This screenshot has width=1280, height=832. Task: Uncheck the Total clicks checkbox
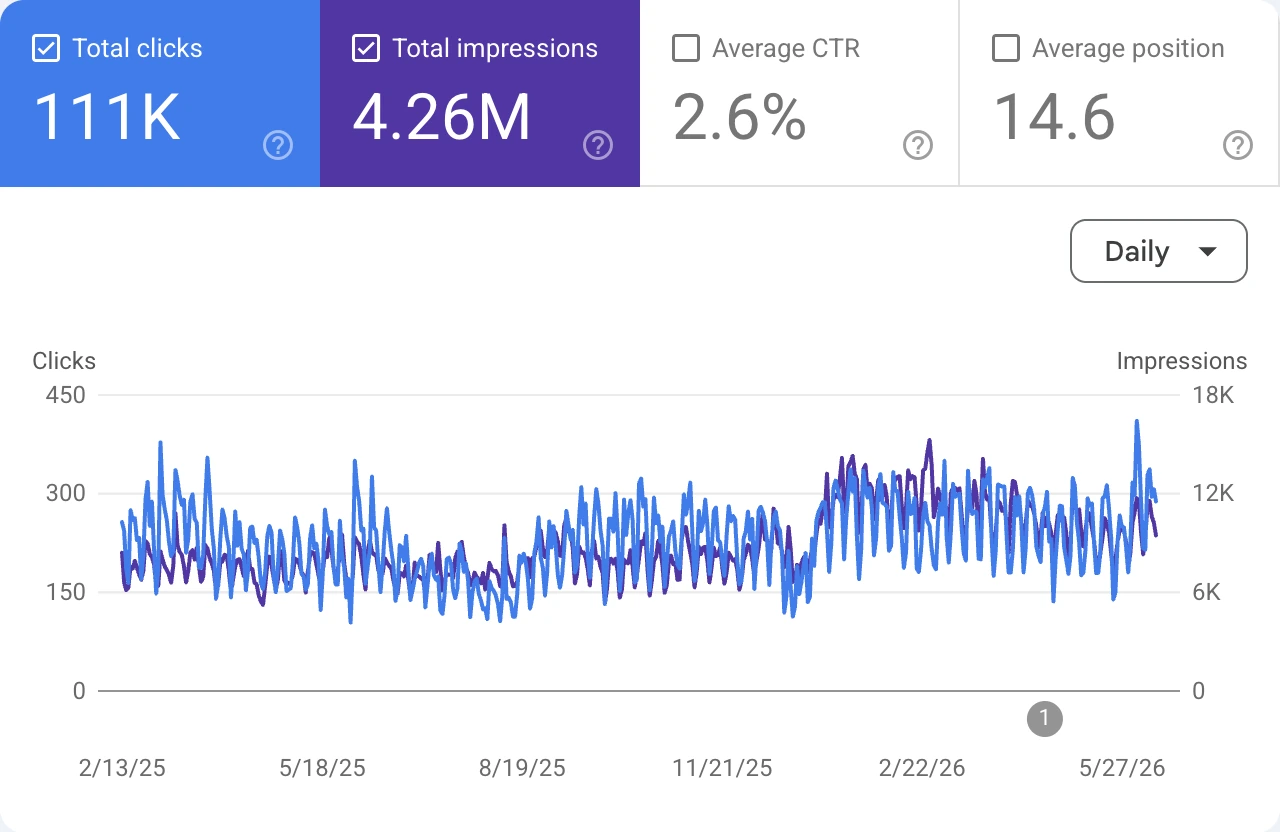(46, 48)
